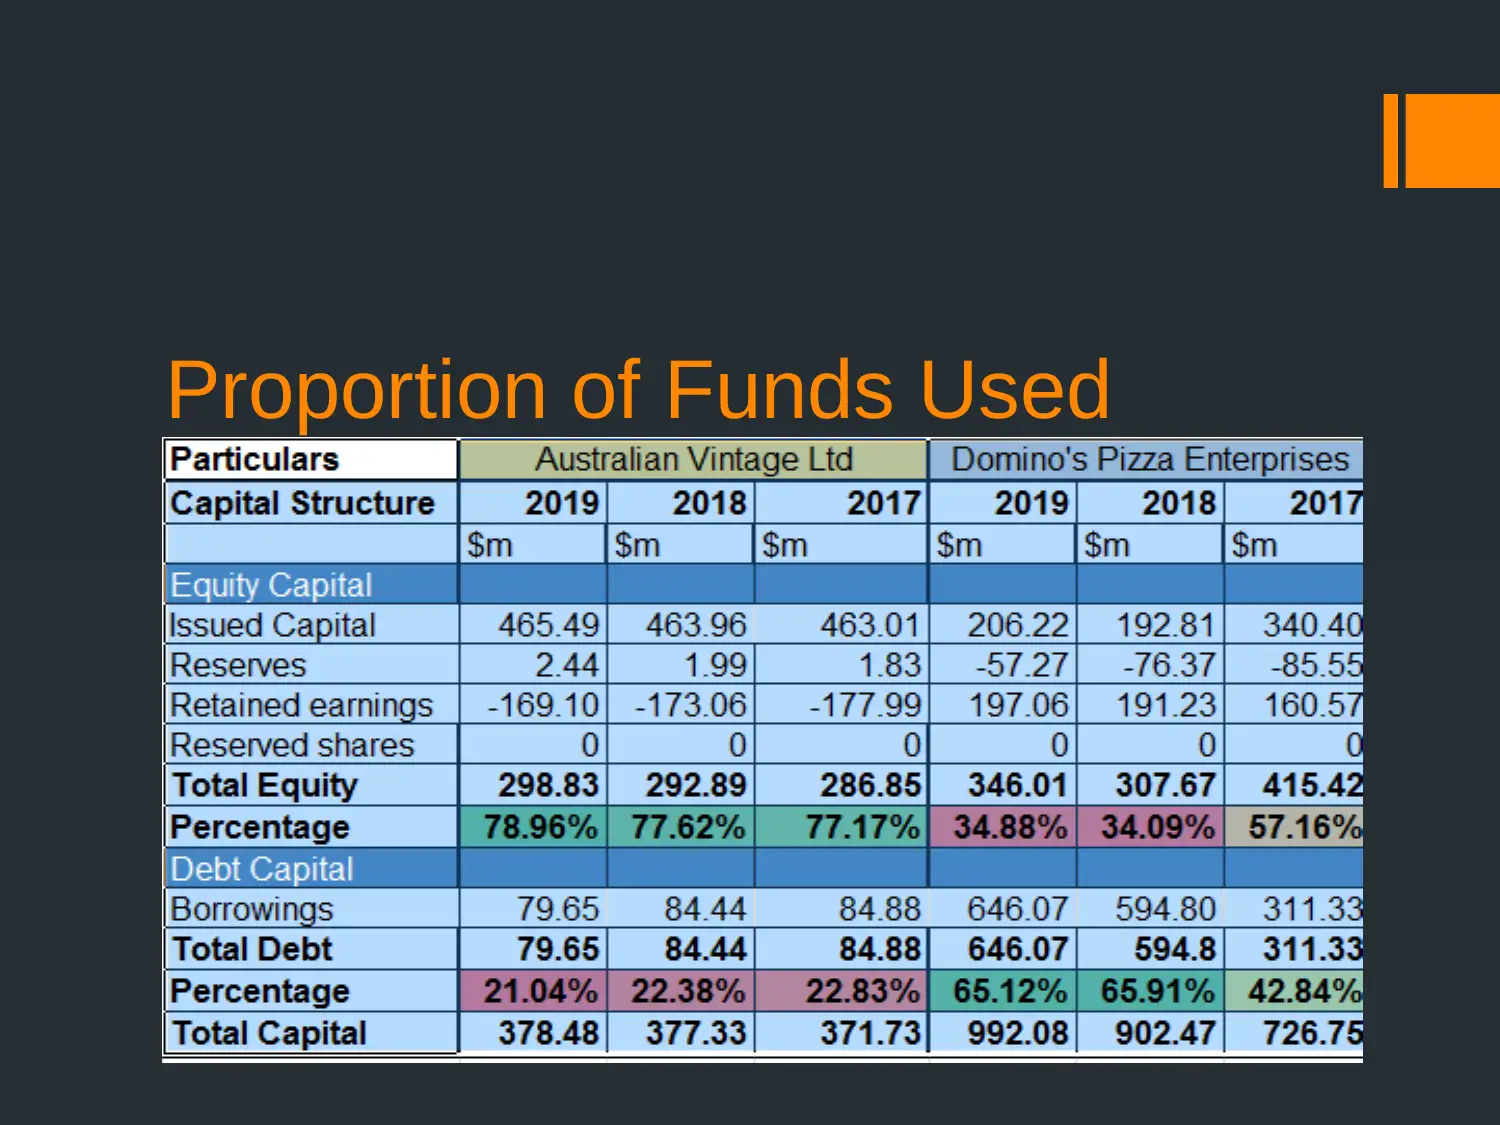Select the Issued Capital value 340.40
This screenshot has width=1500, height=1125.
[x=1312, y=625]
